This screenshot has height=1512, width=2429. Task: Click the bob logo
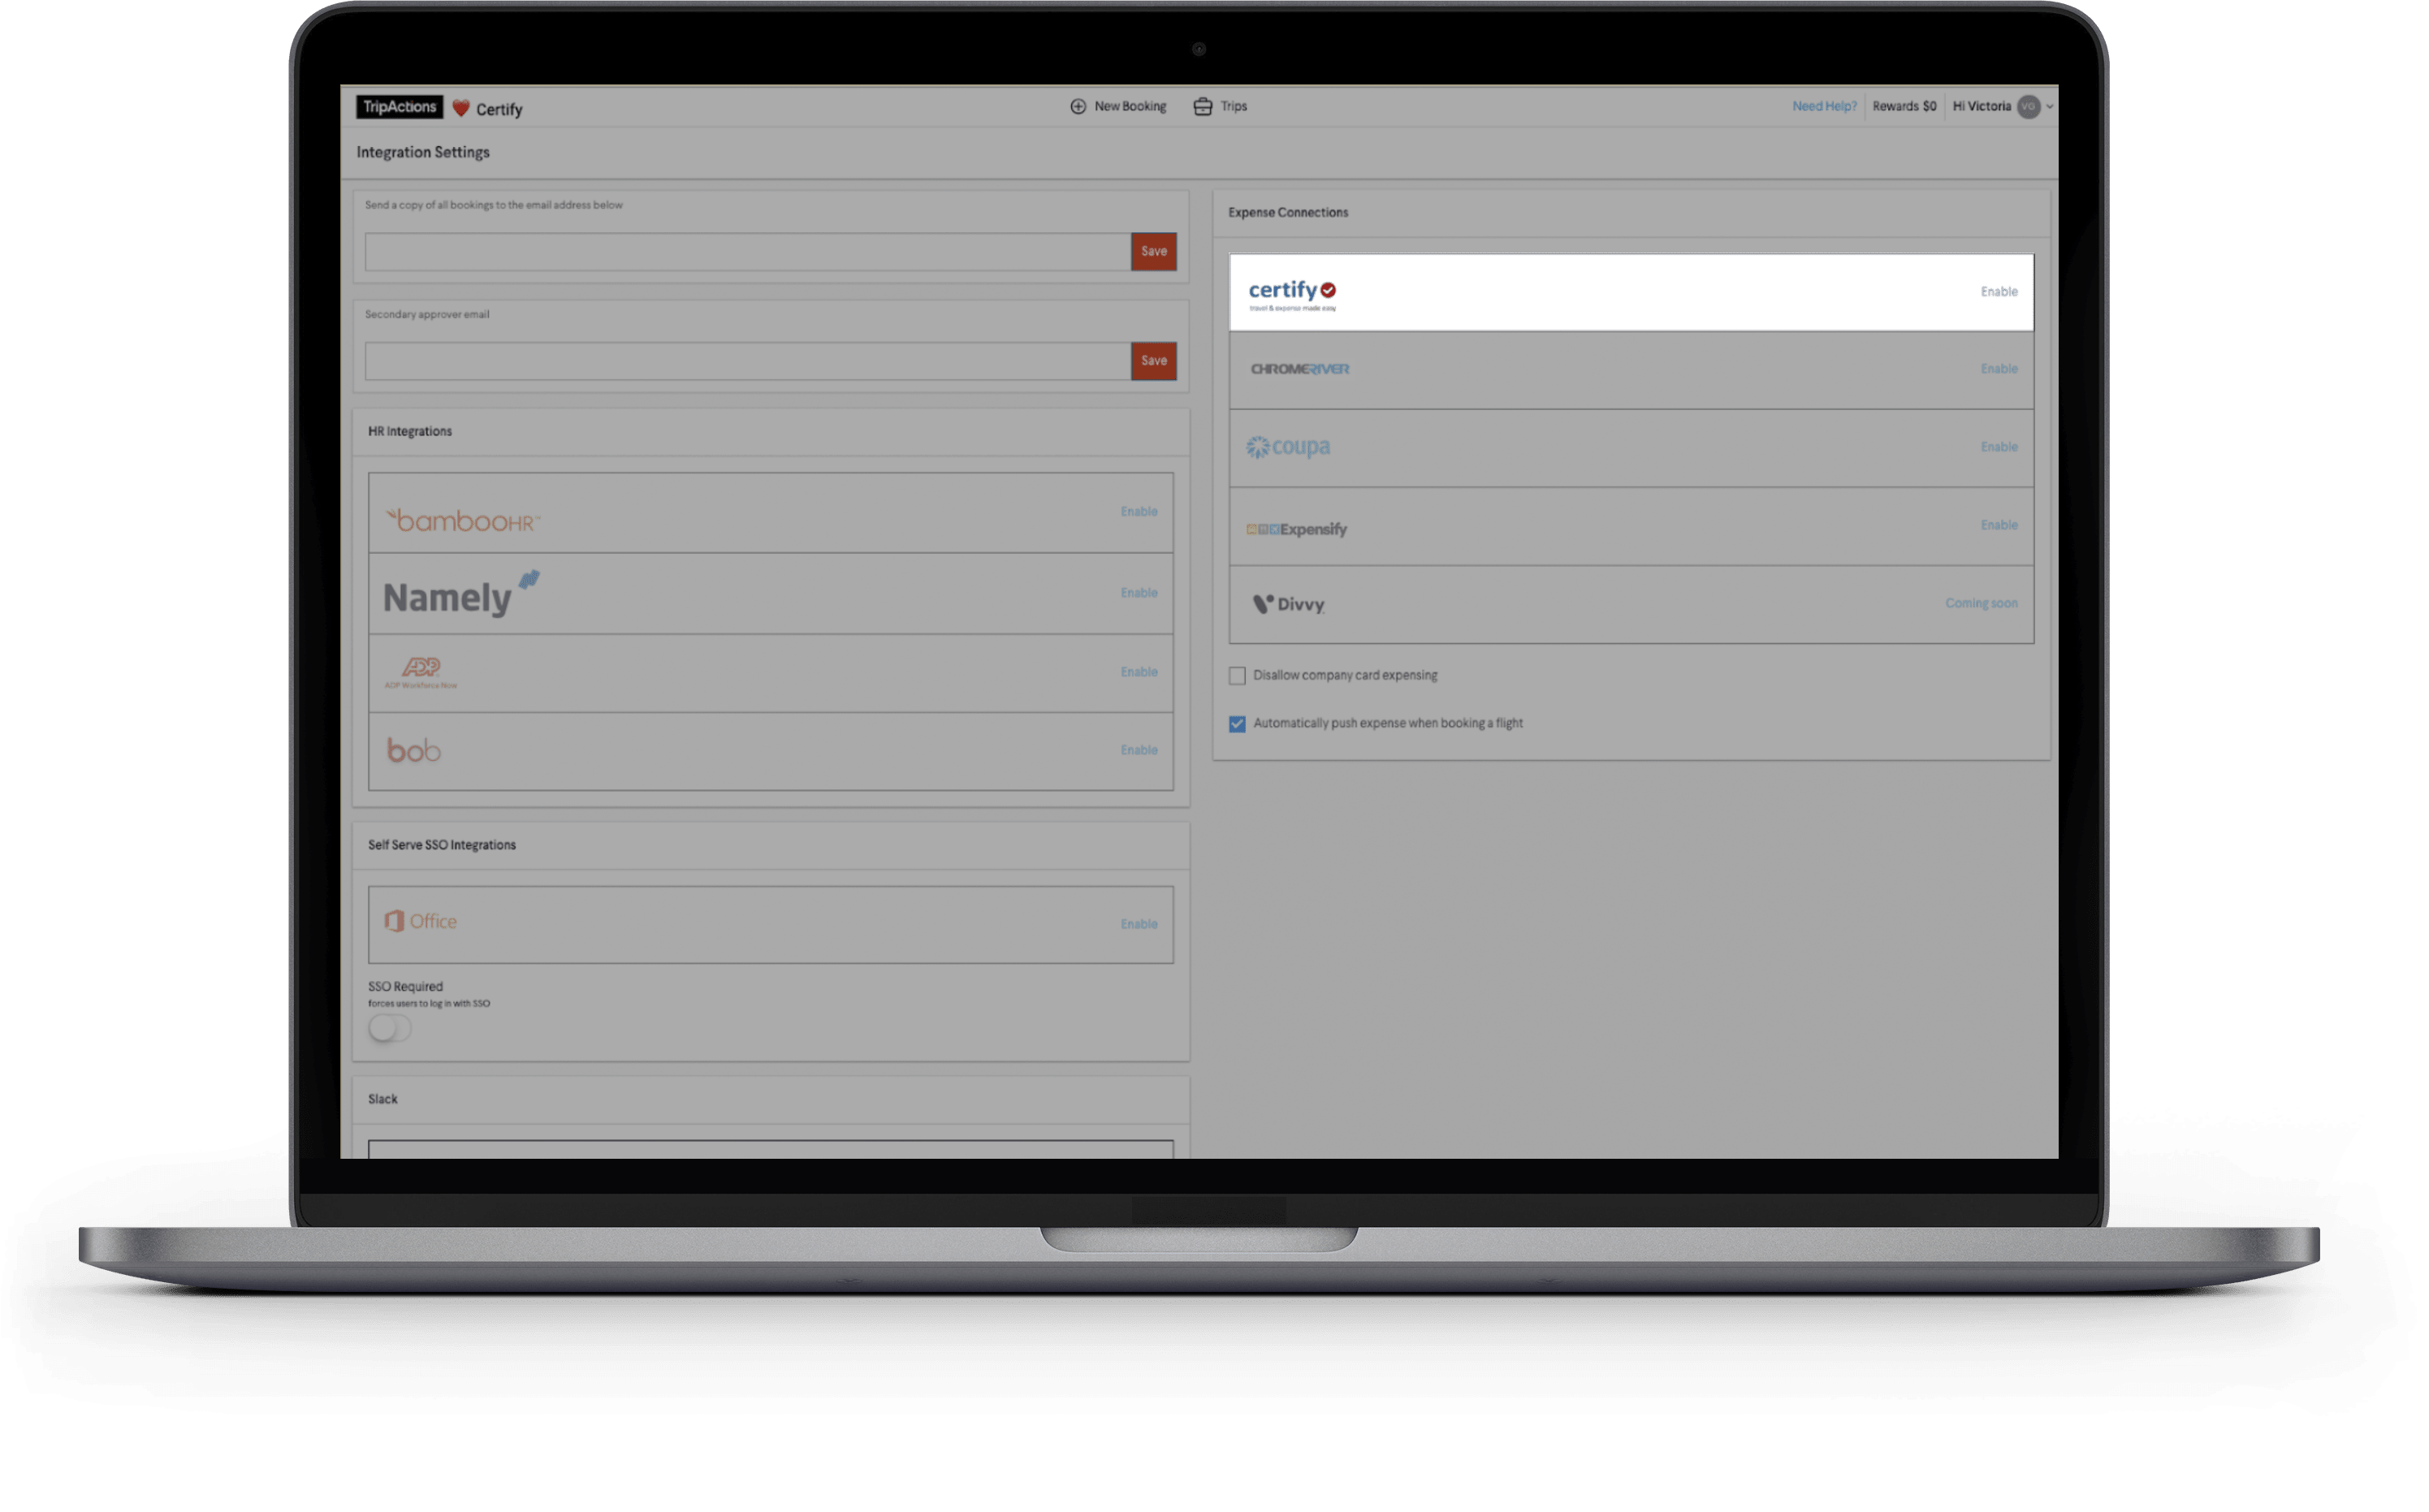413,751
